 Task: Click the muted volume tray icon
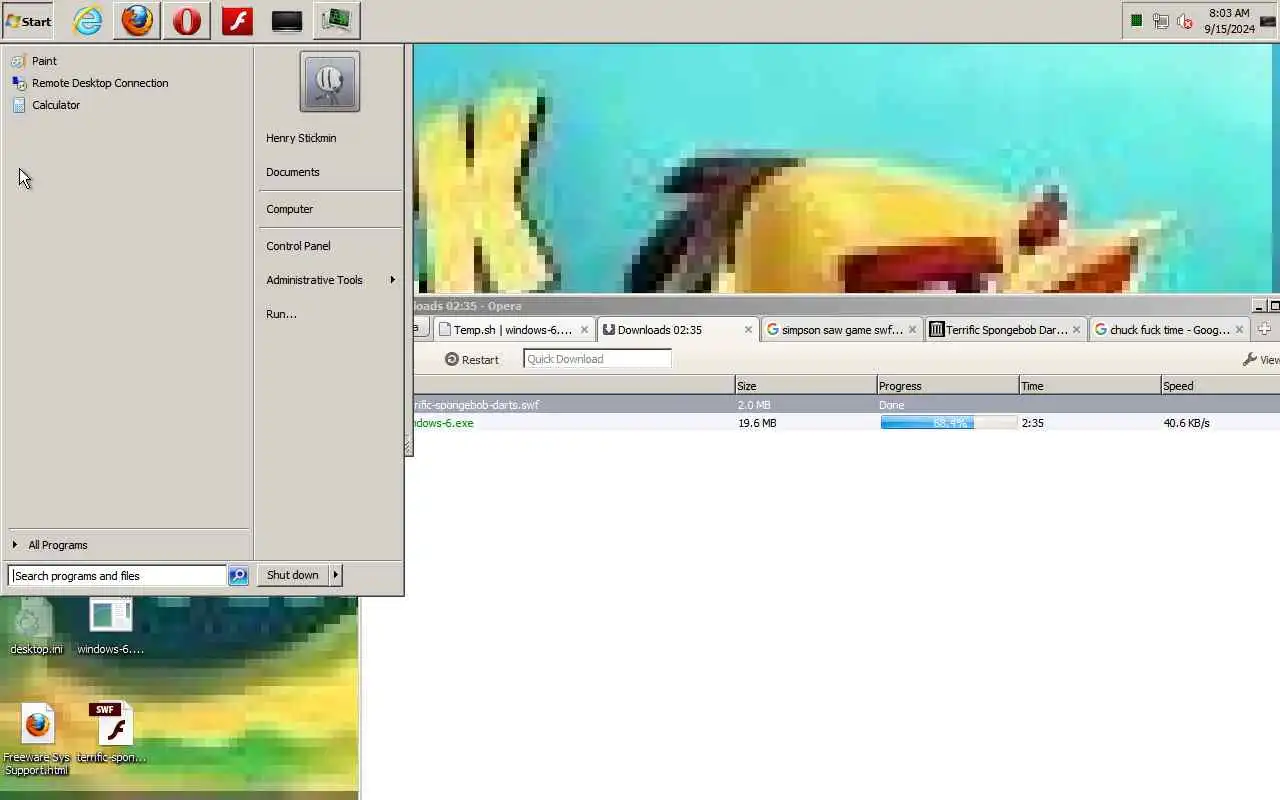[x=1185, y=20]
